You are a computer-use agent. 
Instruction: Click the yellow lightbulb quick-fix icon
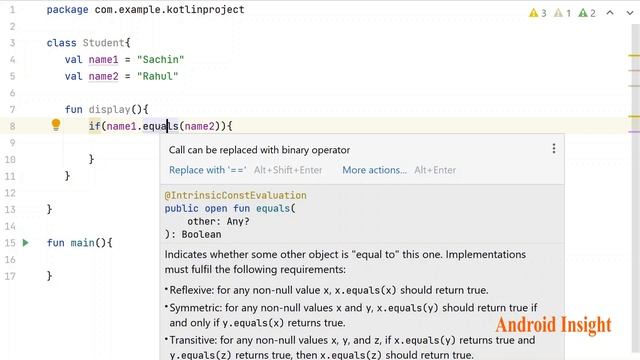coord(56,125)
